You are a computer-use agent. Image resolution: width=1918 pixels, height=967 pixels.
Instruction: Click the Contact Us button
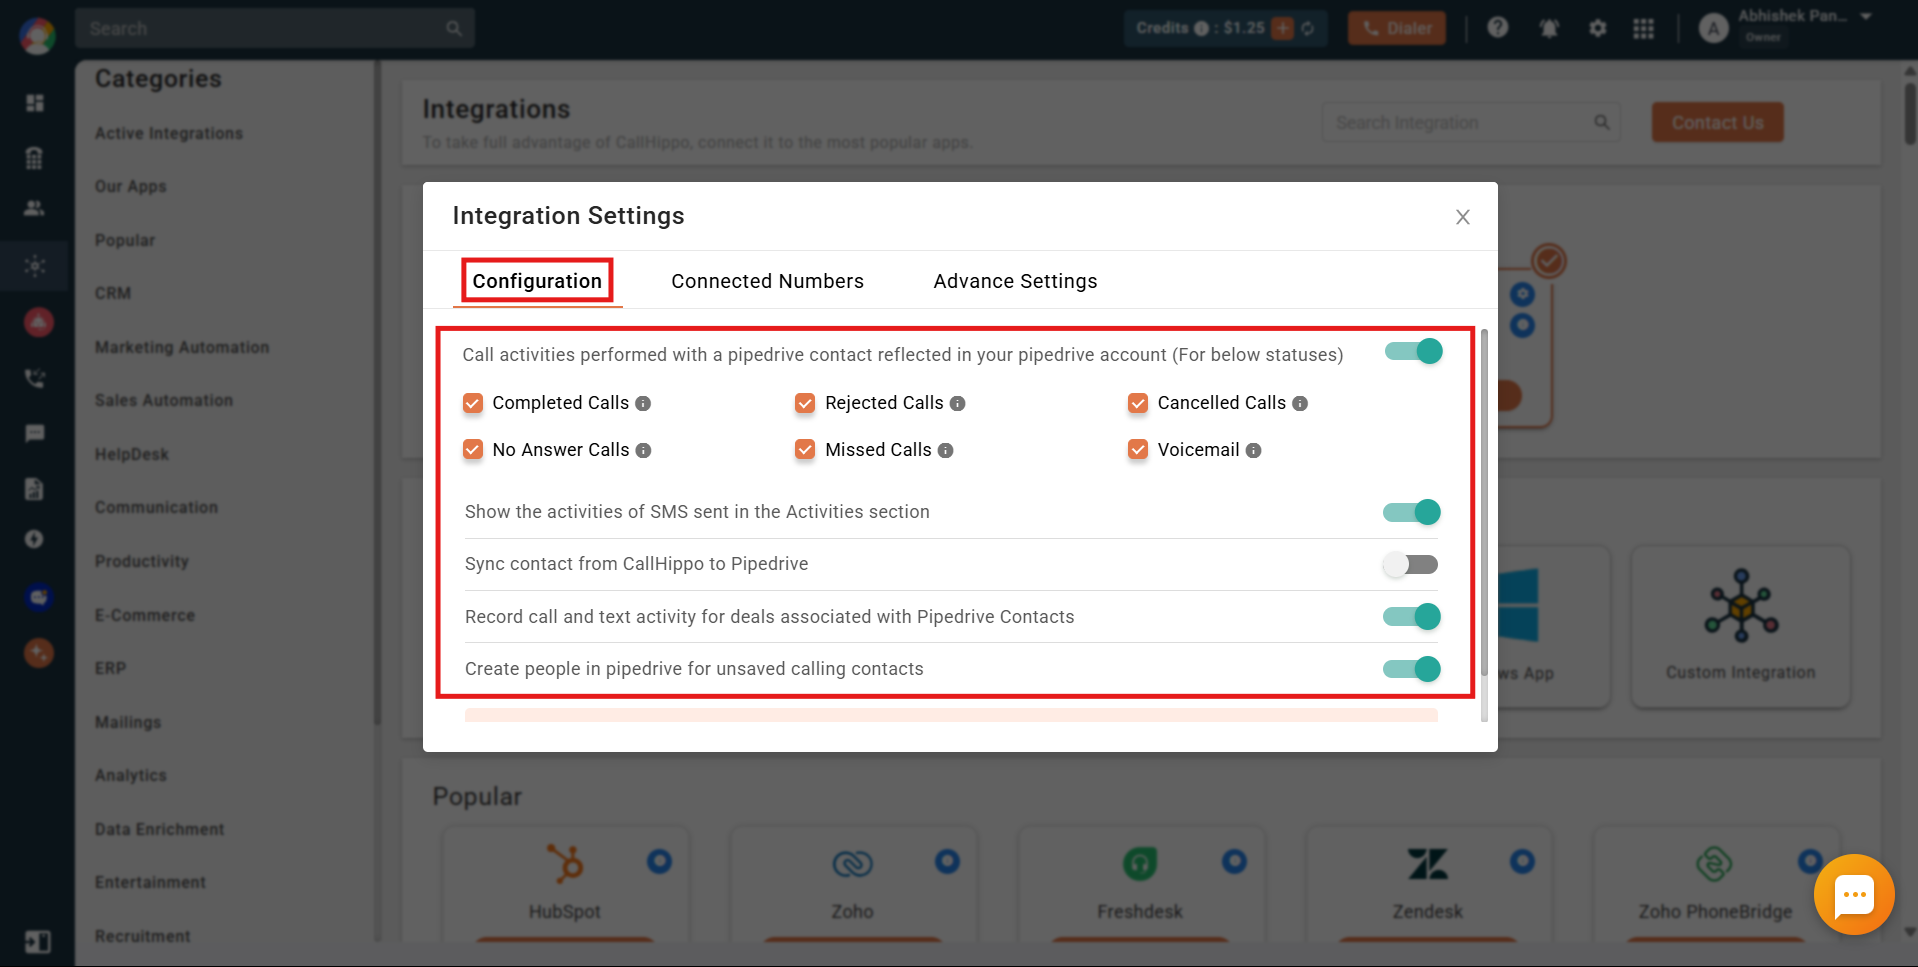1717,122
